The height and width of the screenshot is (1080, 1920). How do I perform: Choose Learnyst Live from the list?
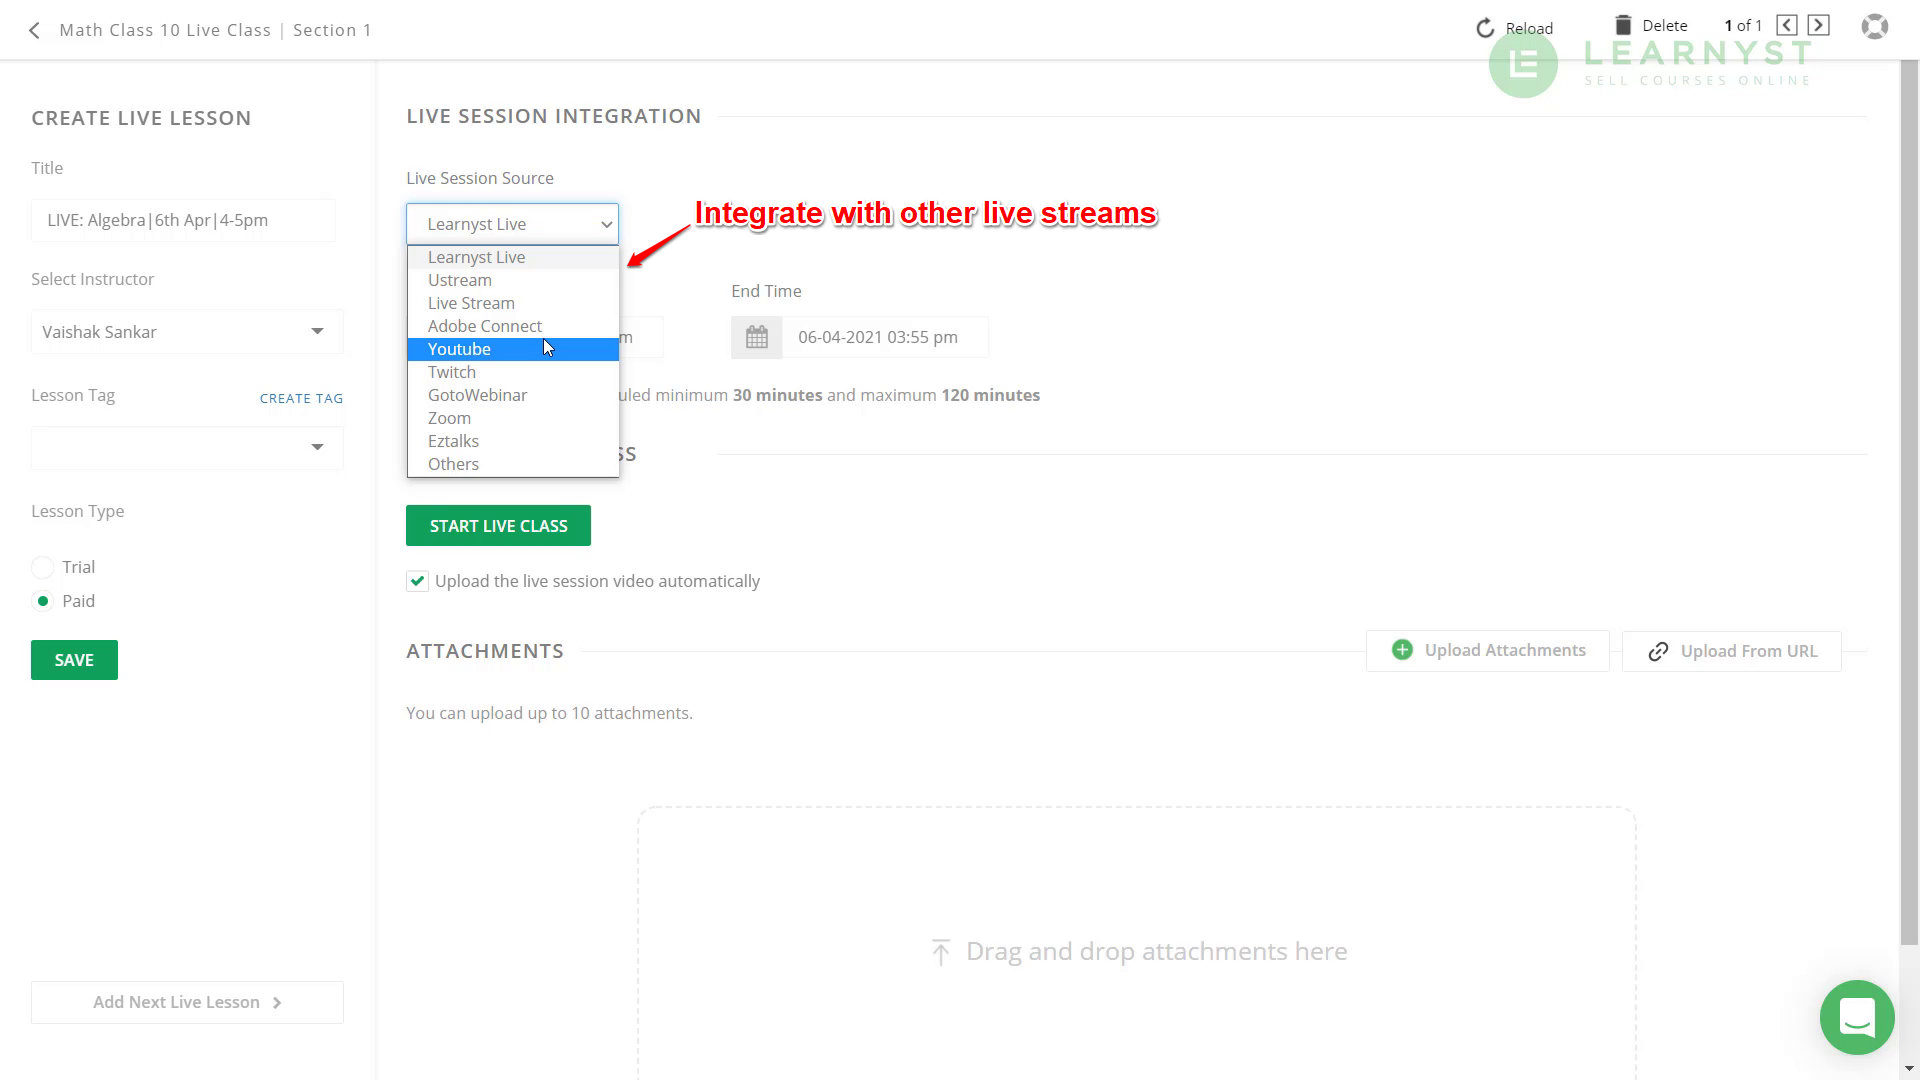pos(513,257)
